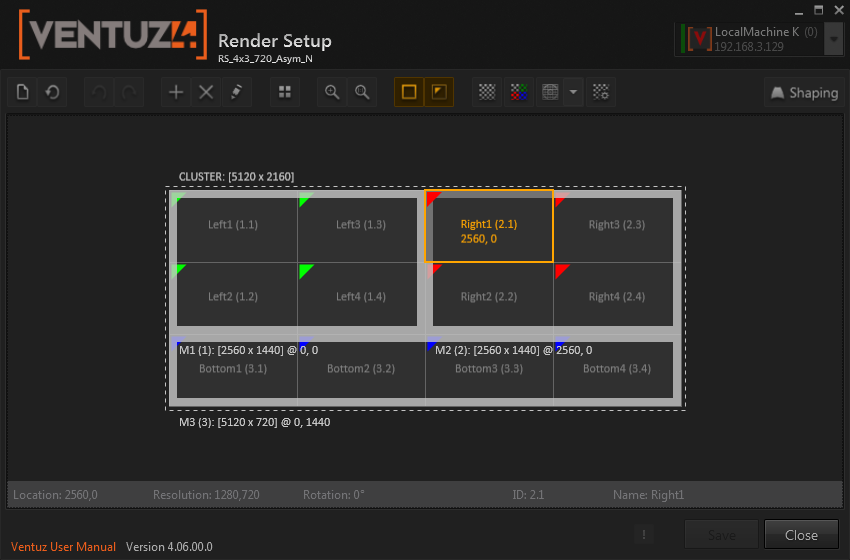Toggle the highlighted square outline view button
The image size is (850, 560).
coord(409,92)
